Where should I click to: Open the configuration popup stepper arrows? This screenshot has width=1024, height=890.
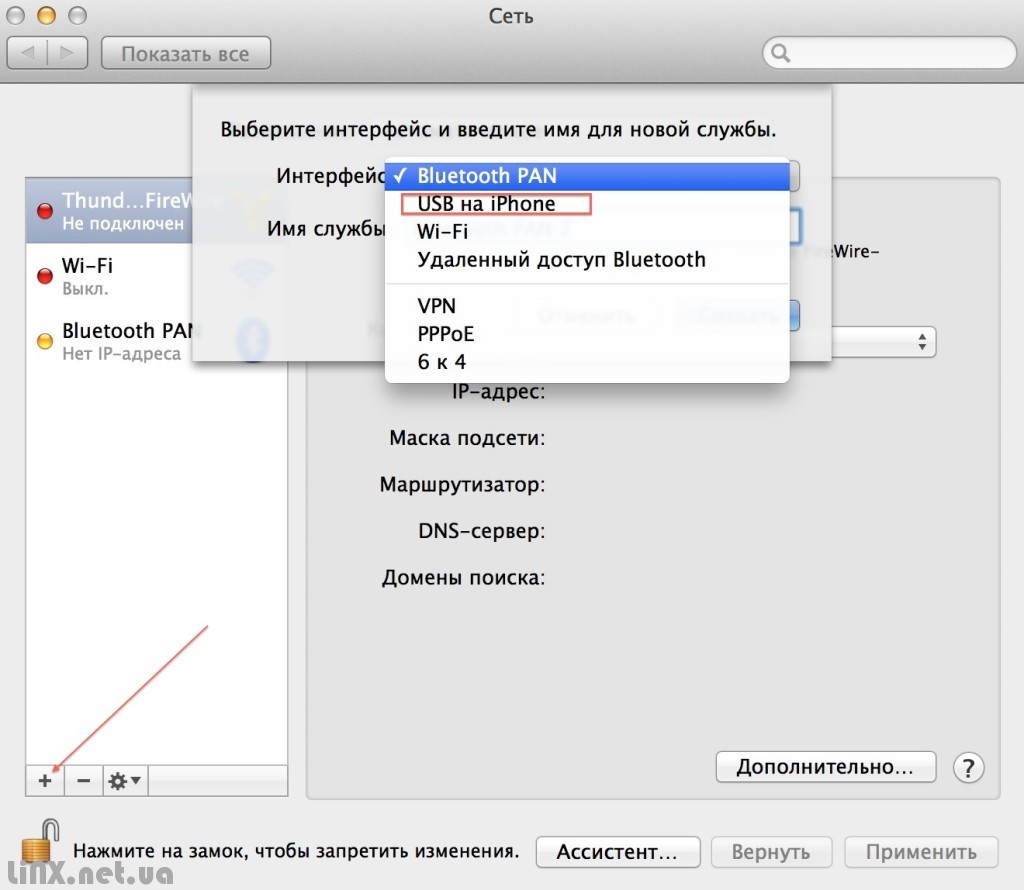coord(921,342)
